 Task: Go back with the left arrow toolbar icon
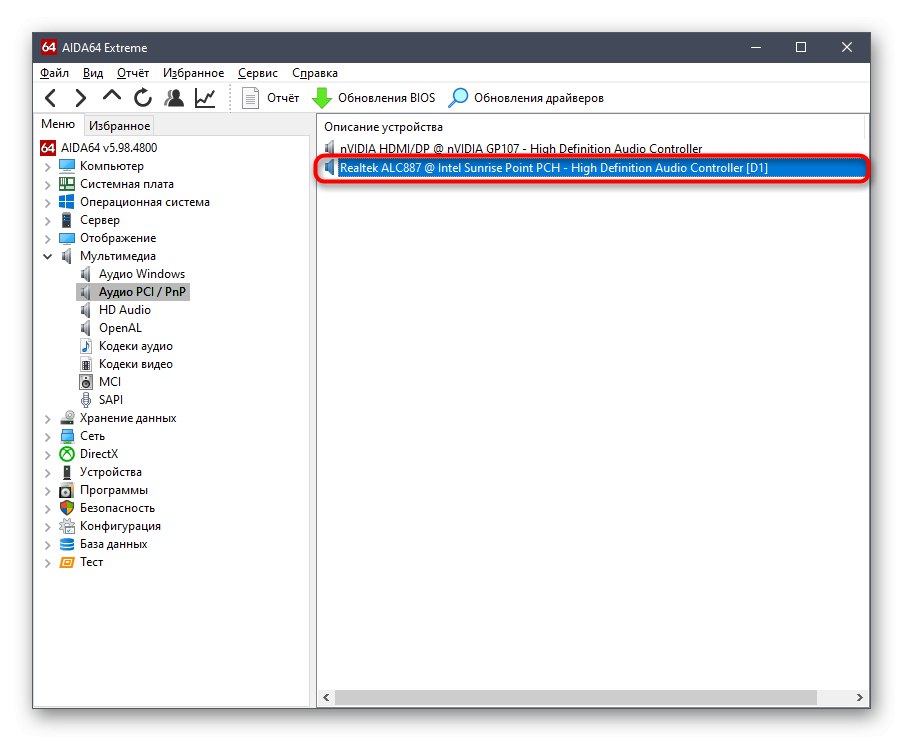coord(51,98)
